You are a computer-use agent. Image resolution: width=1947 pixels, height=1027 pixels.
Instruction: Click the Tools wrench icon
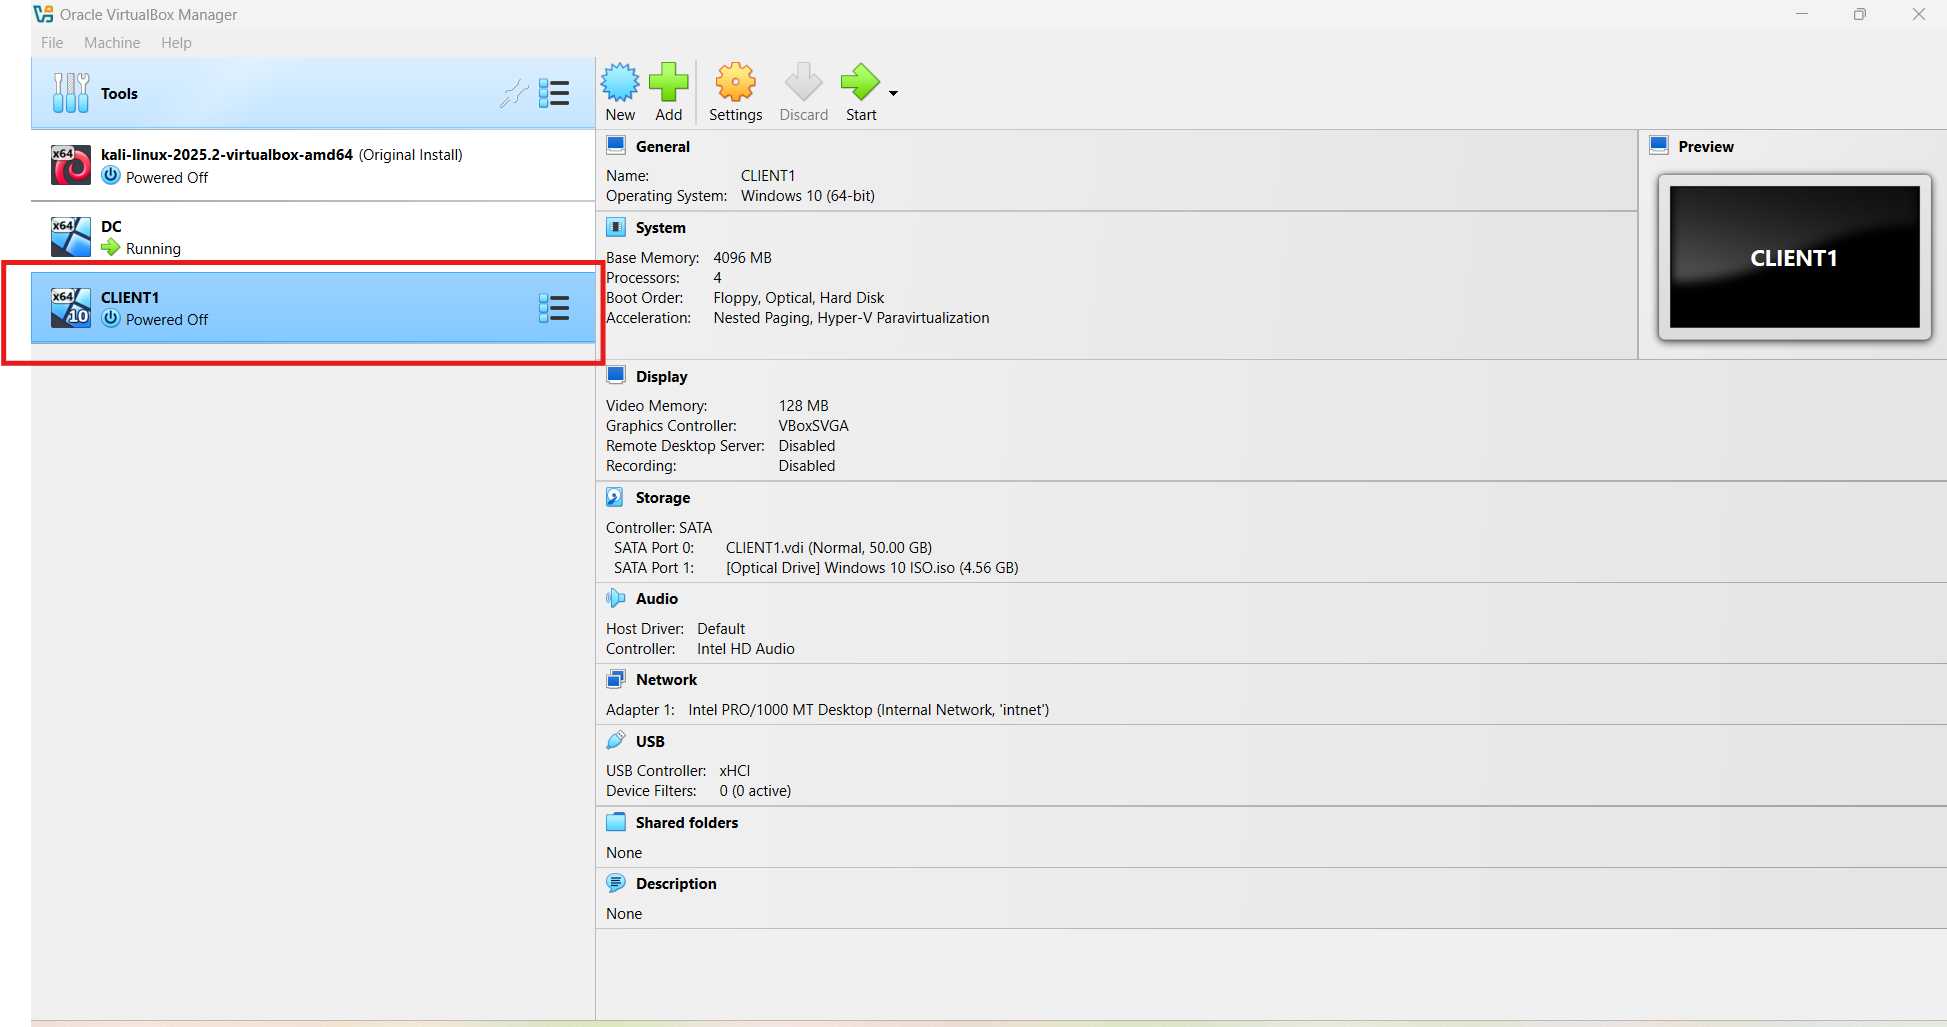(71, 93)
